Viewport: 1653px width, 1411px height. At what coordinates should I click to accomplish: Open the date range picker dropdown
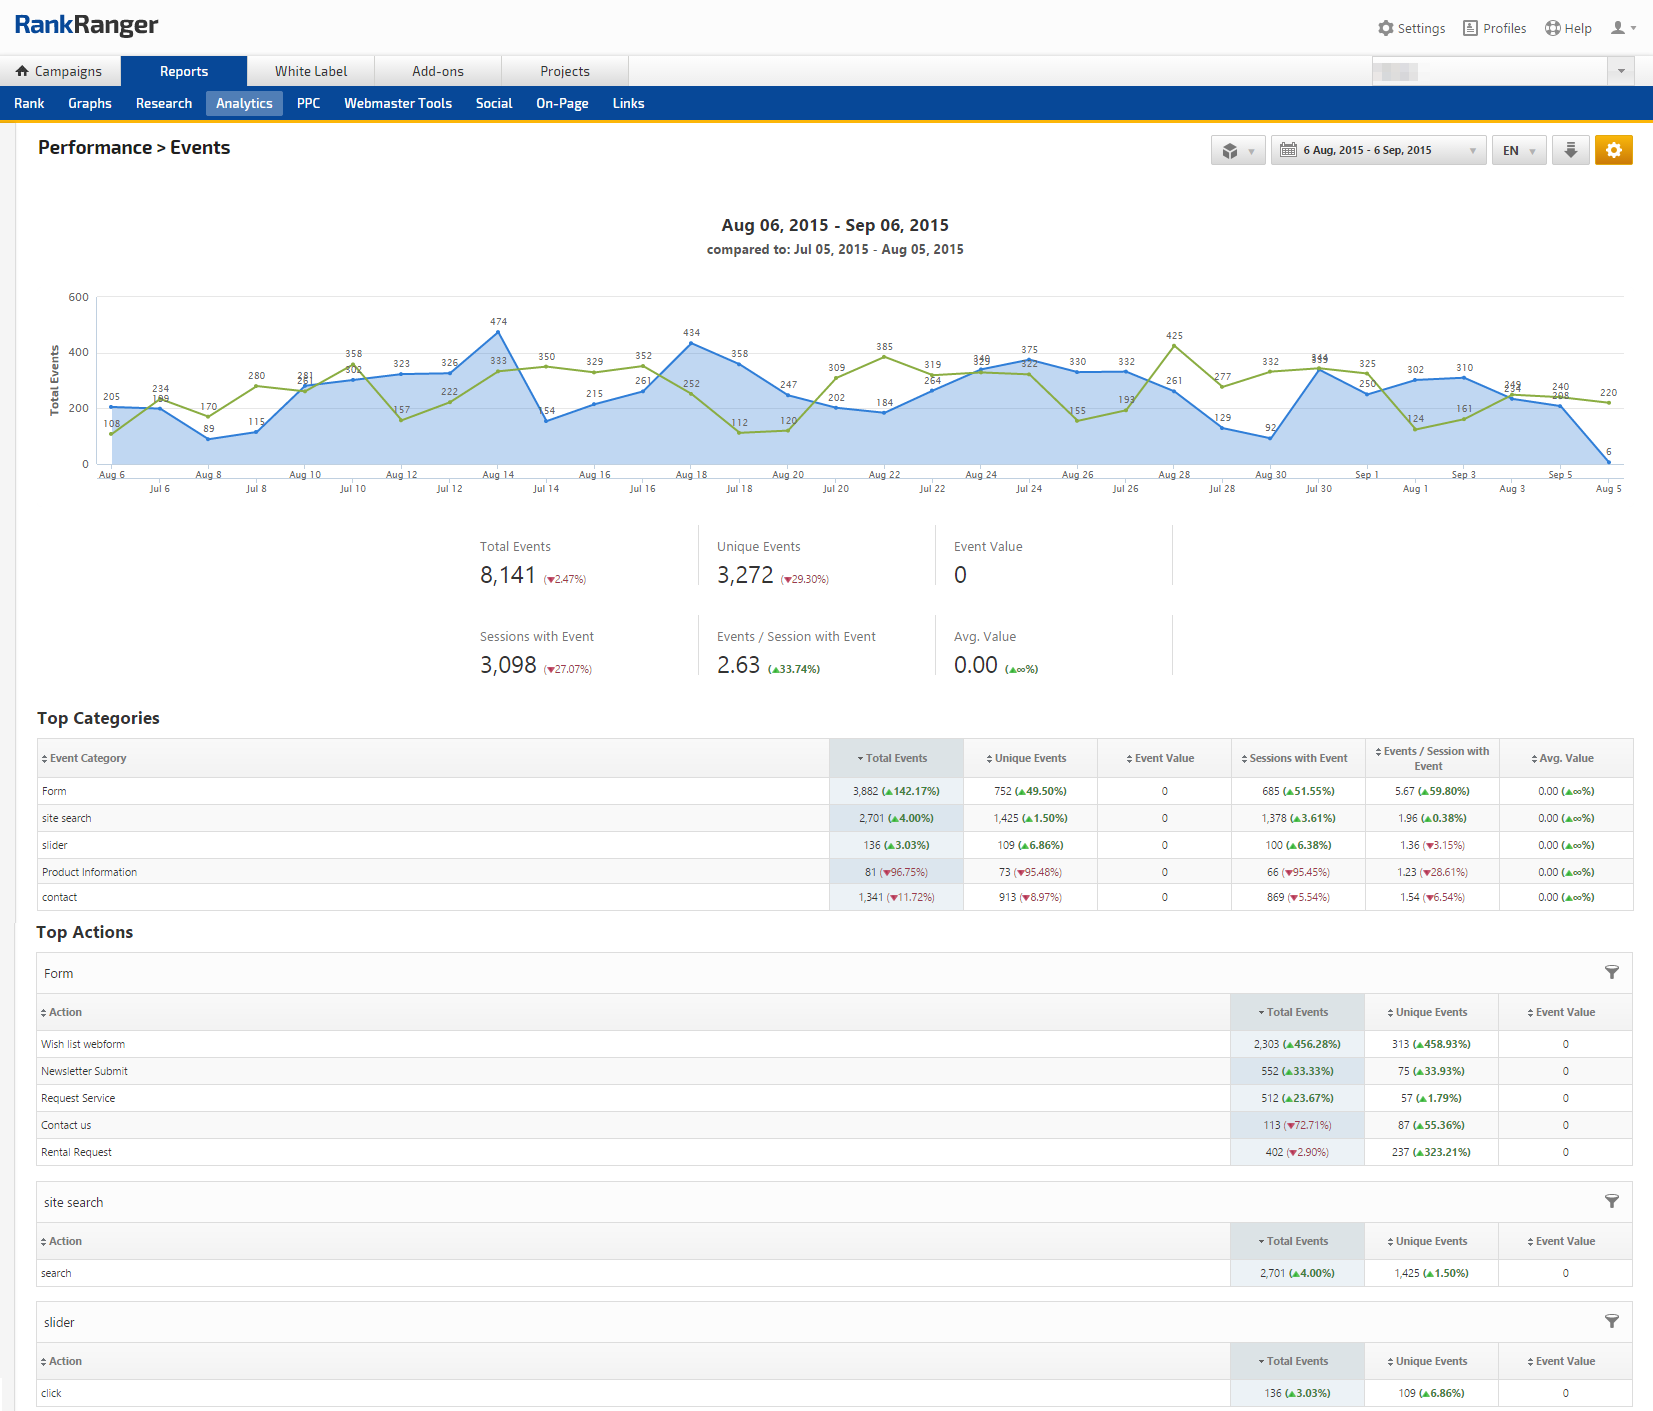coord(1377,151)
